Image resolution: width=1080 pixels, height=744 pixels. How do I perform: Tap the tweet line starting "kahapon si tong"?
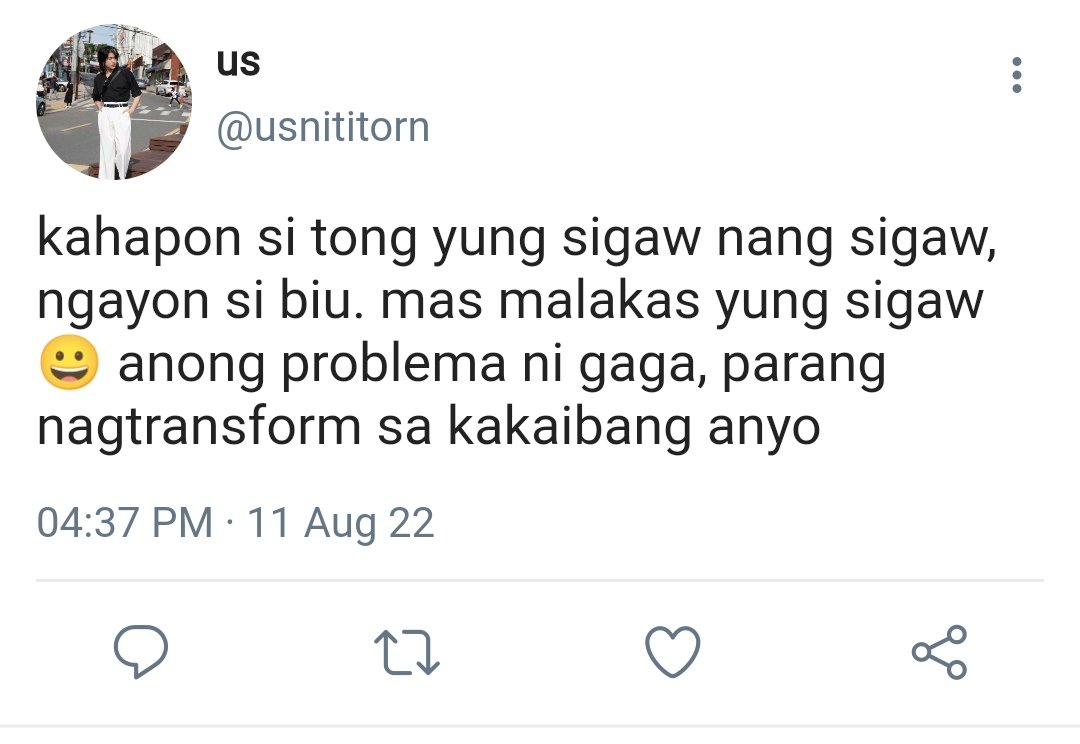(x=517, y=240)
